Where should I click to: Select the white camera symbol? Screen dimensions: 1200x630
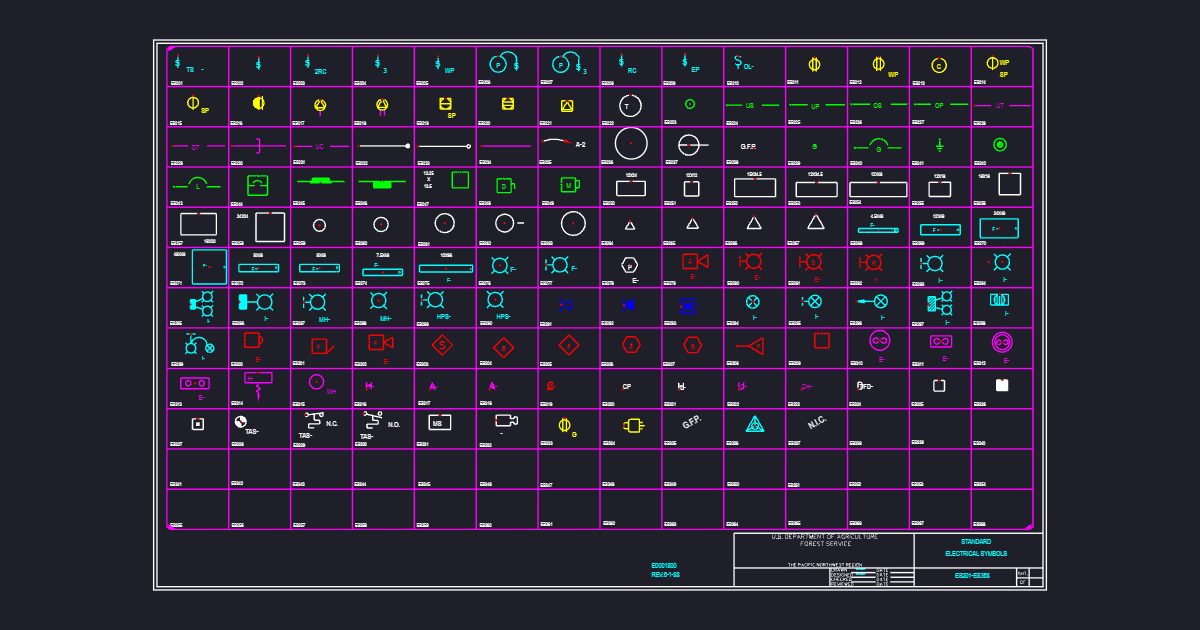pyautogui.click(x=506, y=420)
